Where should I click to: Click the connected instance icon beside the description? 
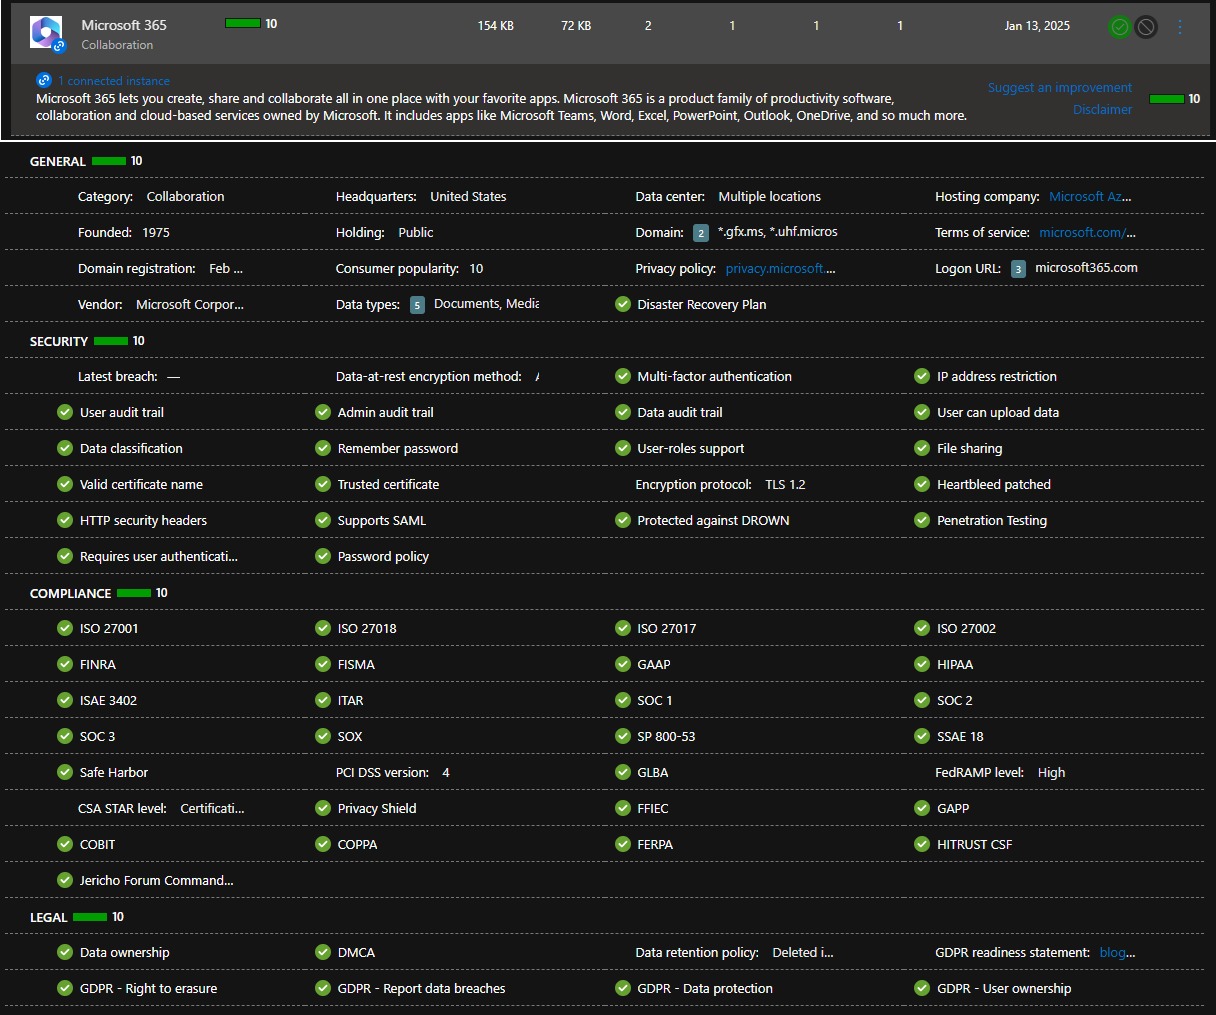pyautogui.click(x=43, y=80)
